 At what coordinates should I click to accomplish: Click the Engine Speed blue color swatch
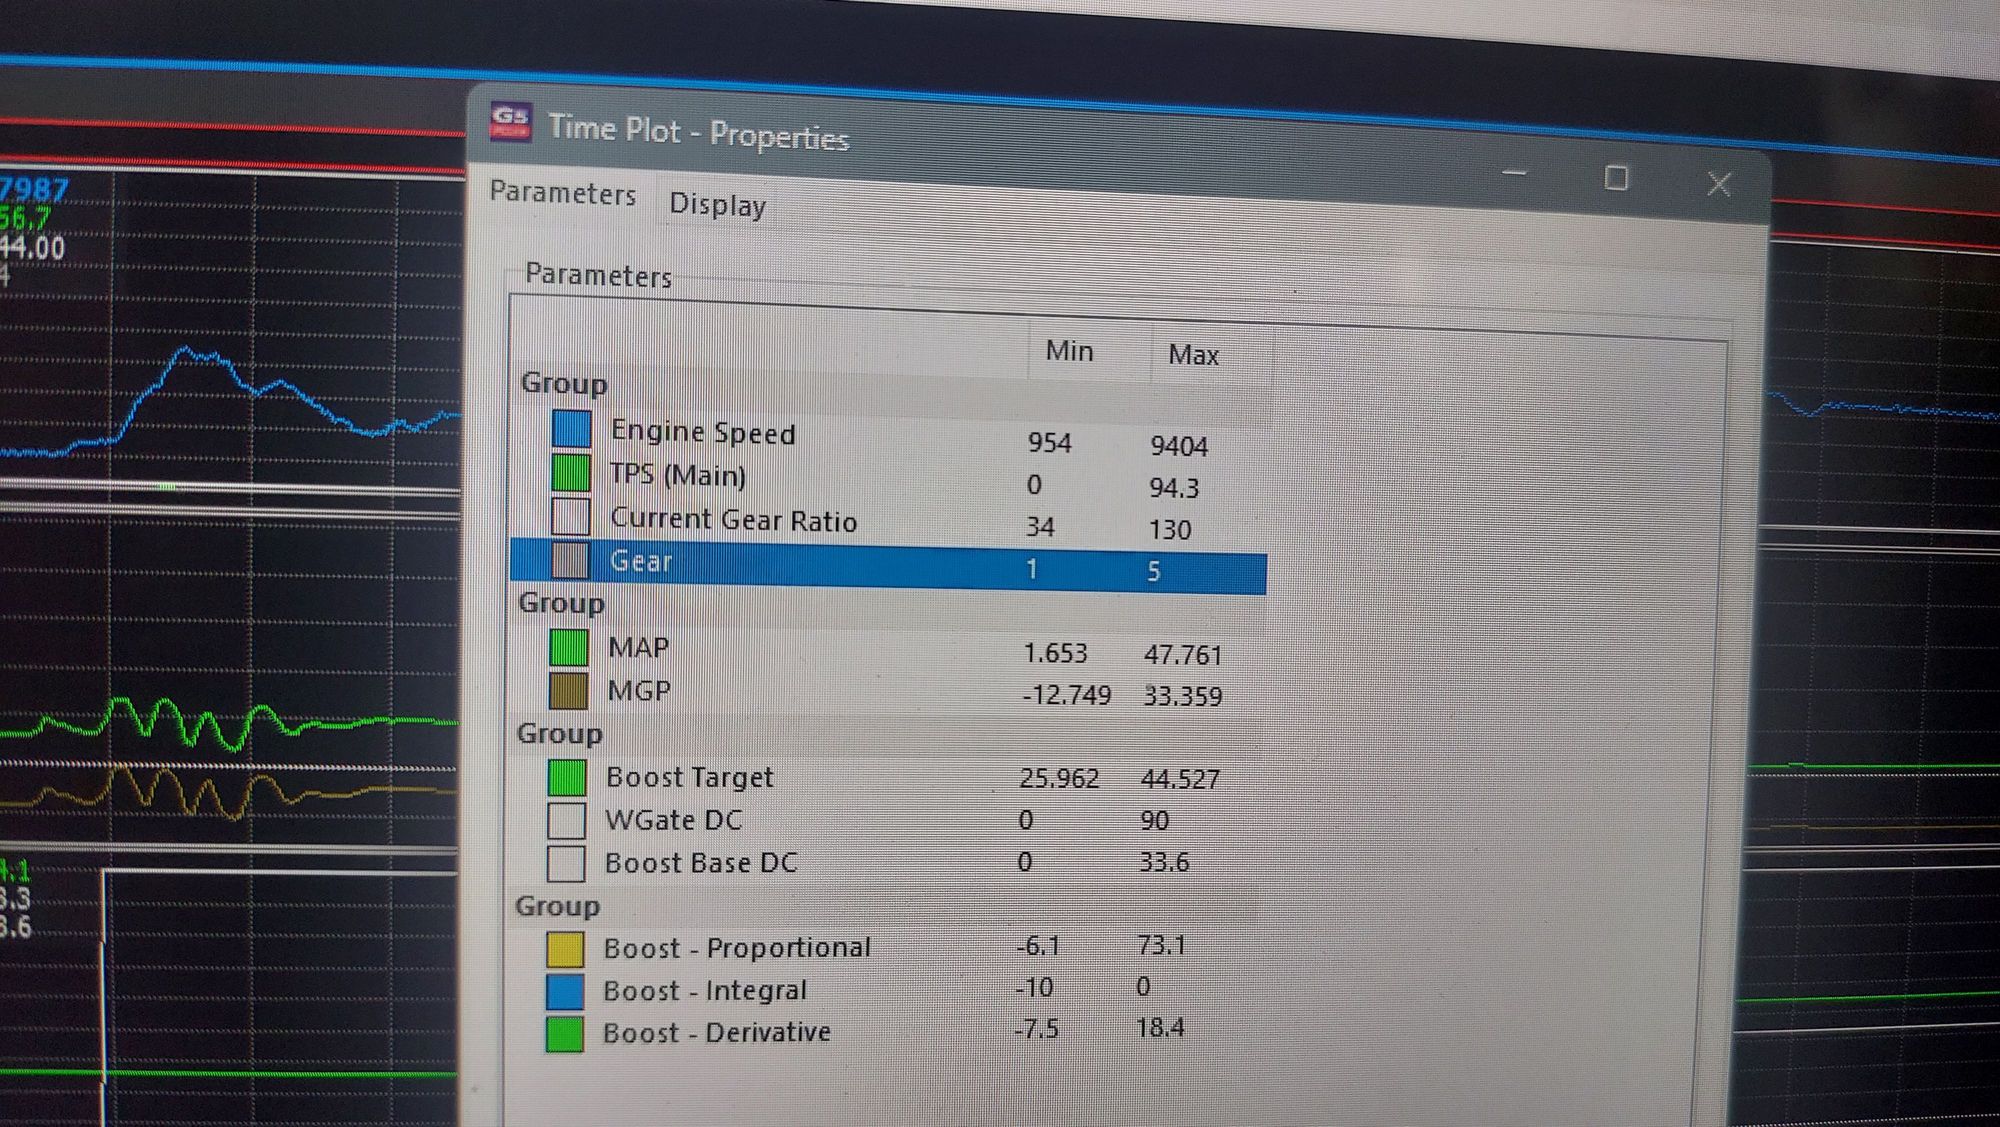571,429
